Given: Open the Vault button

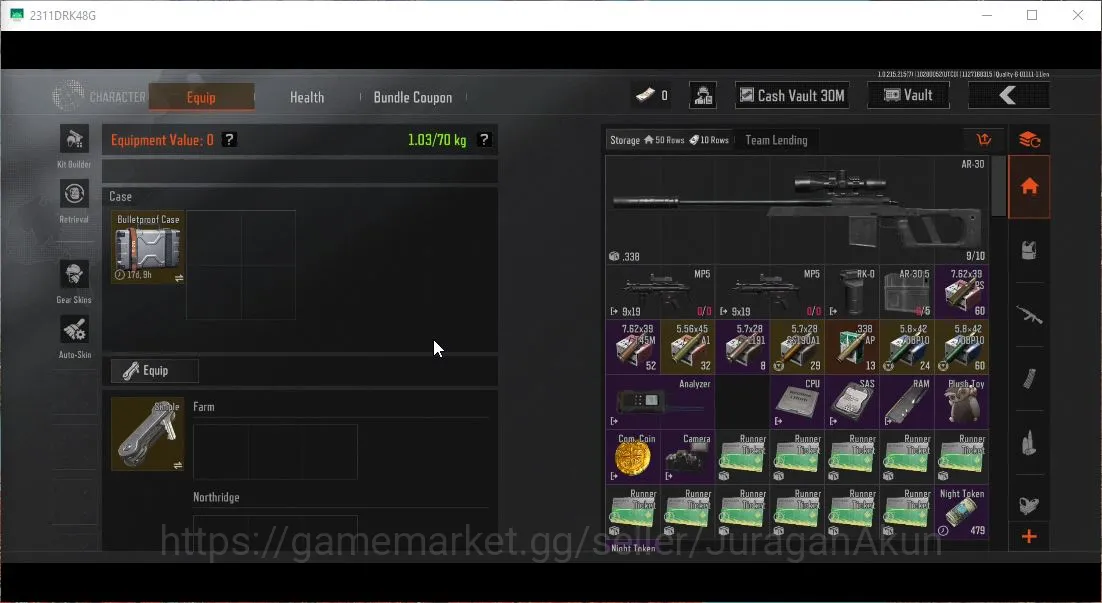Looking at the screenshot, I should coord(908,96).
